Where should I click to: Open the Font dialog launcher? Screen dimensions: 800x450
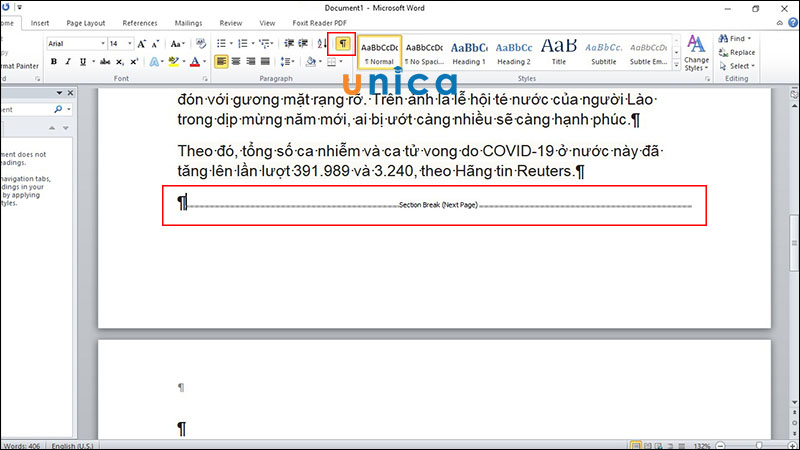tap(205, 79)
